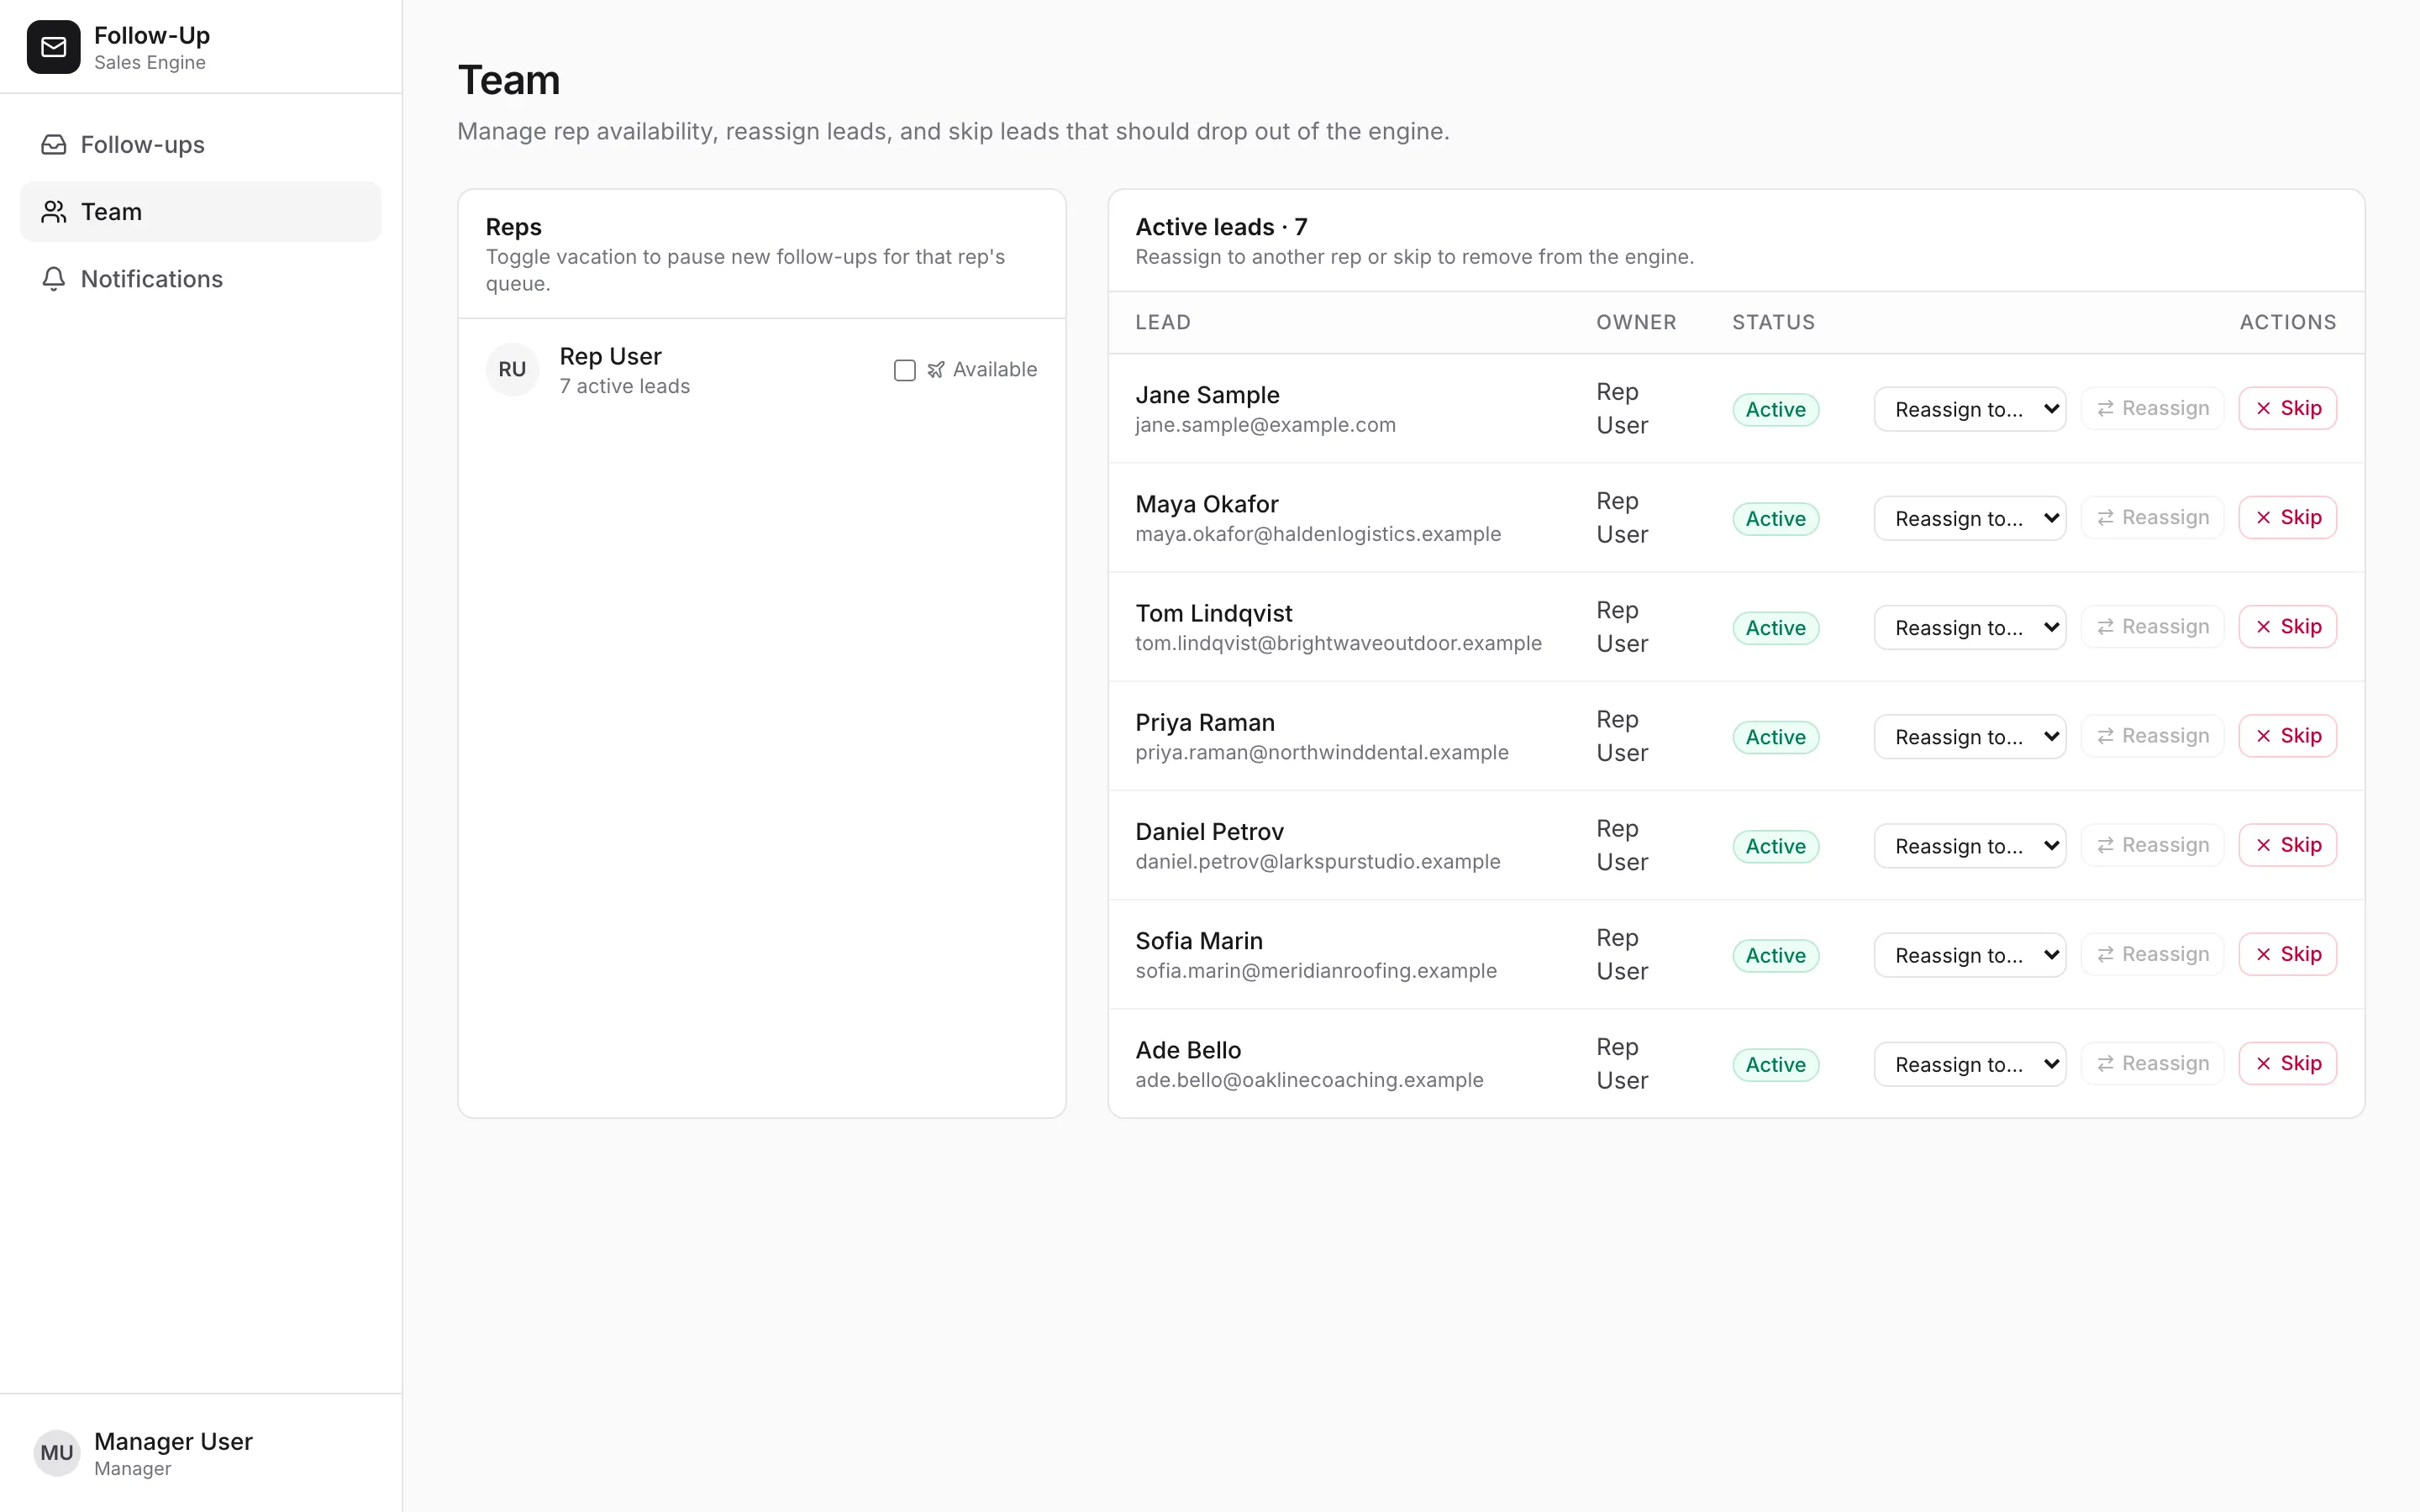Click the Follow-Up mail logo icon
Image resolution: width=2420 pixels, height=1512 pixels.
[x=53, y=47]
